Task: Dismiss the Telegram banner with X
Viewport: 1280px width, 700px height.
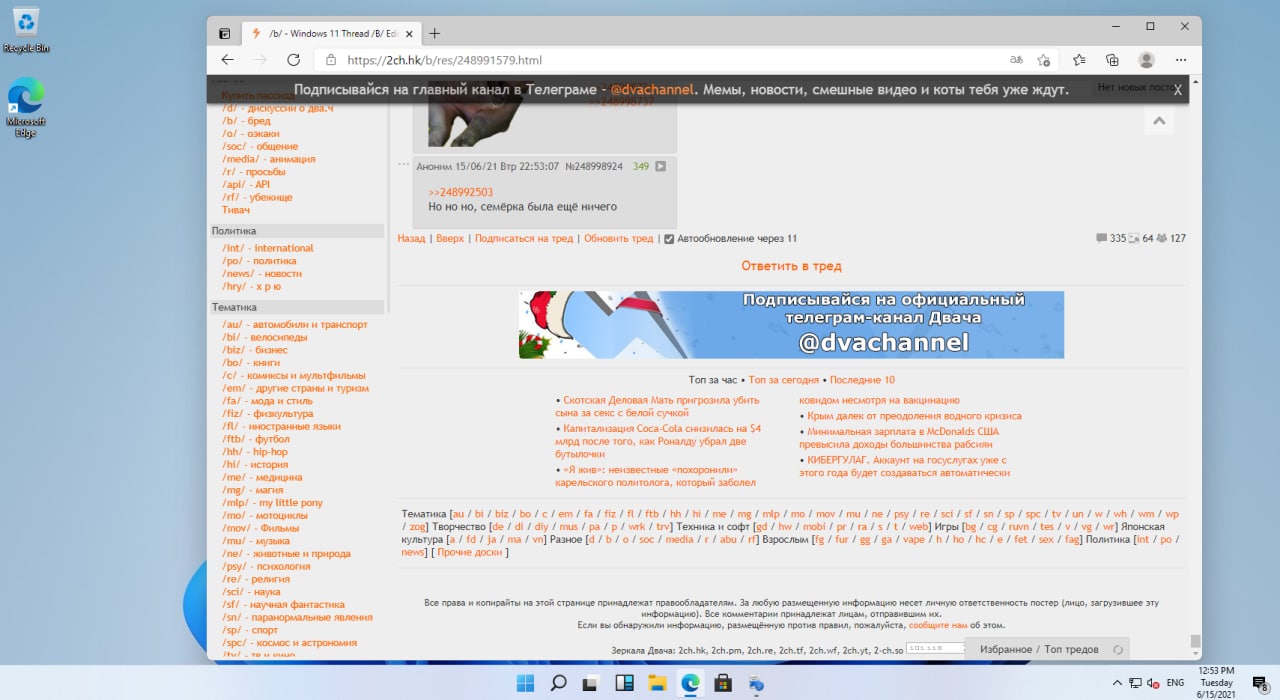Action: click(1177, 90)
